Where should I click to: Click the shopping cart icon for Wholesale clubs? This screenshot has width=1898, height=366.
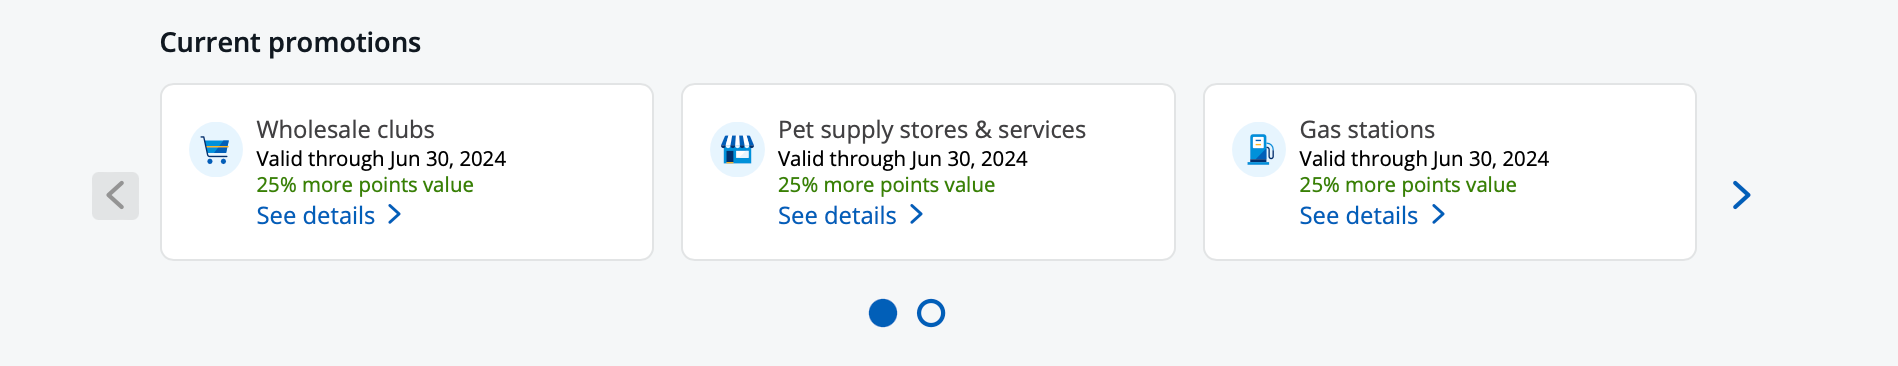216,150
